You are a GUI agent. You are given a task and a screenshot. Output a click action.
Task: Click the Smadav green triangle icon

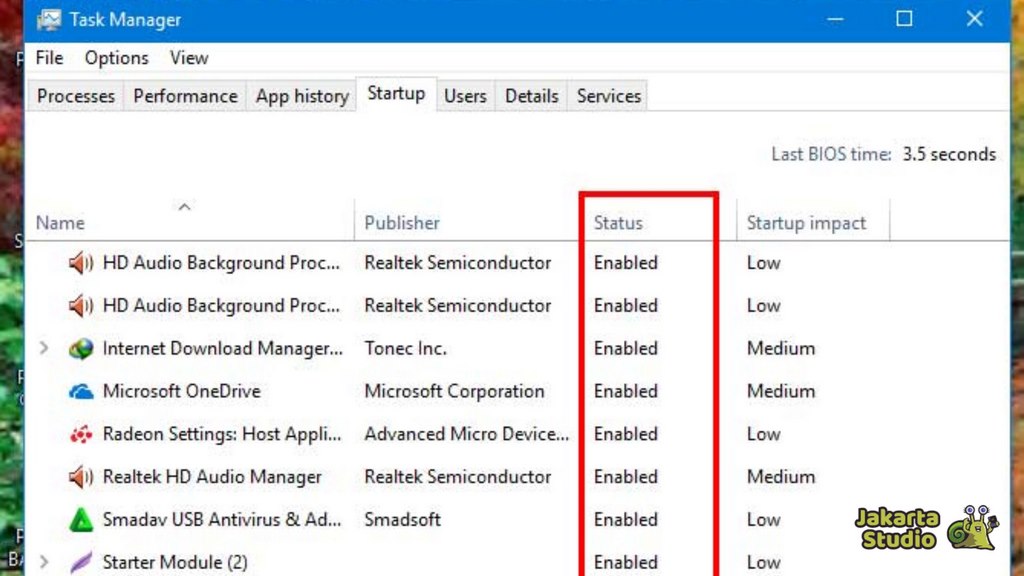point(81,520)
